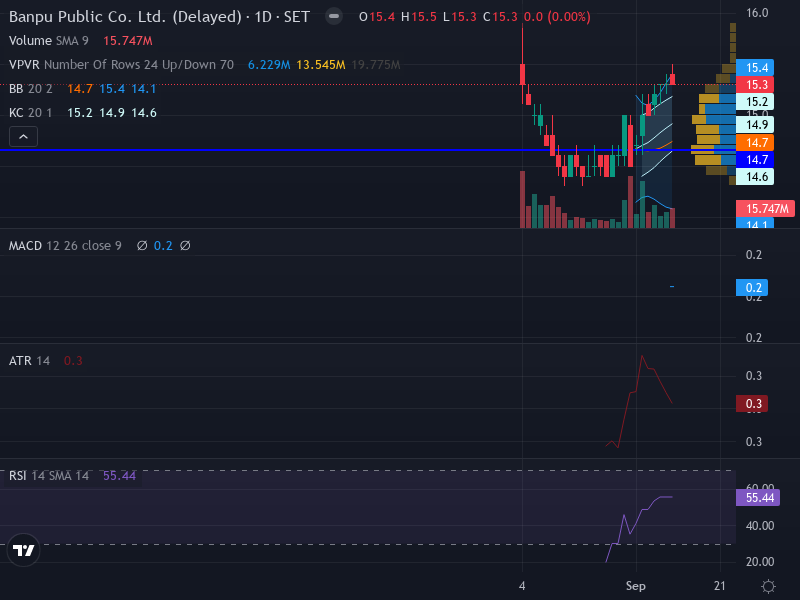800x600 pixels.
Task: Click the blue 15.4 price label
Action: [x=755, y=67]
